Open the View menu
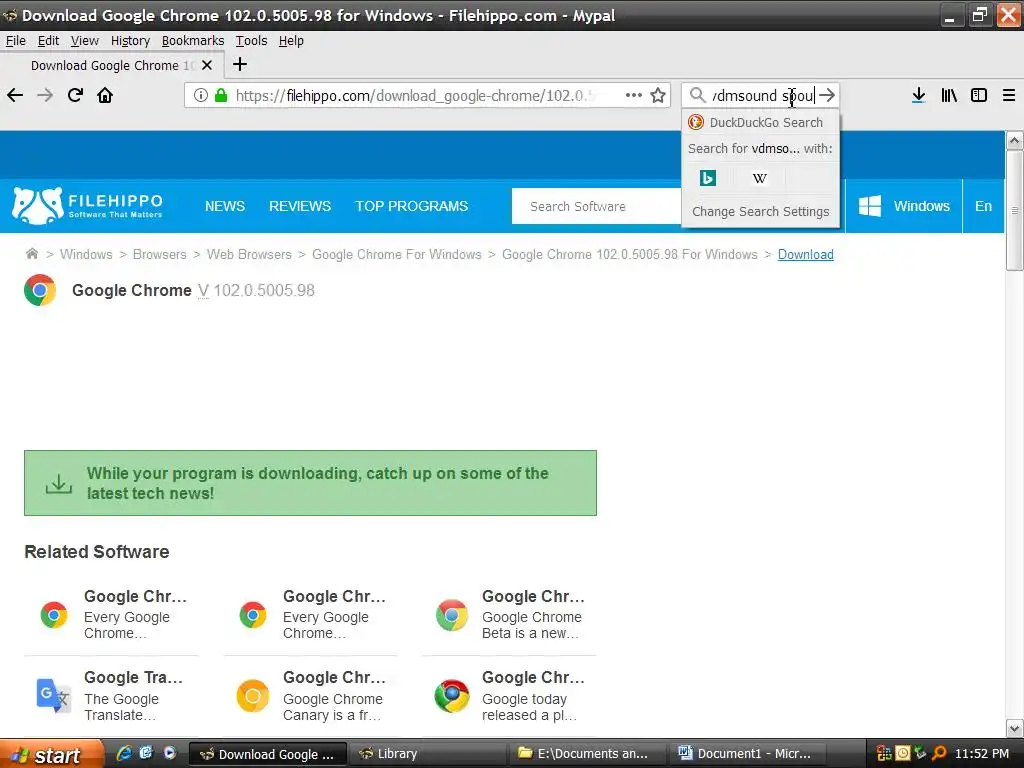Viewport: 1024px width, 768px height. tap(85, 40)
